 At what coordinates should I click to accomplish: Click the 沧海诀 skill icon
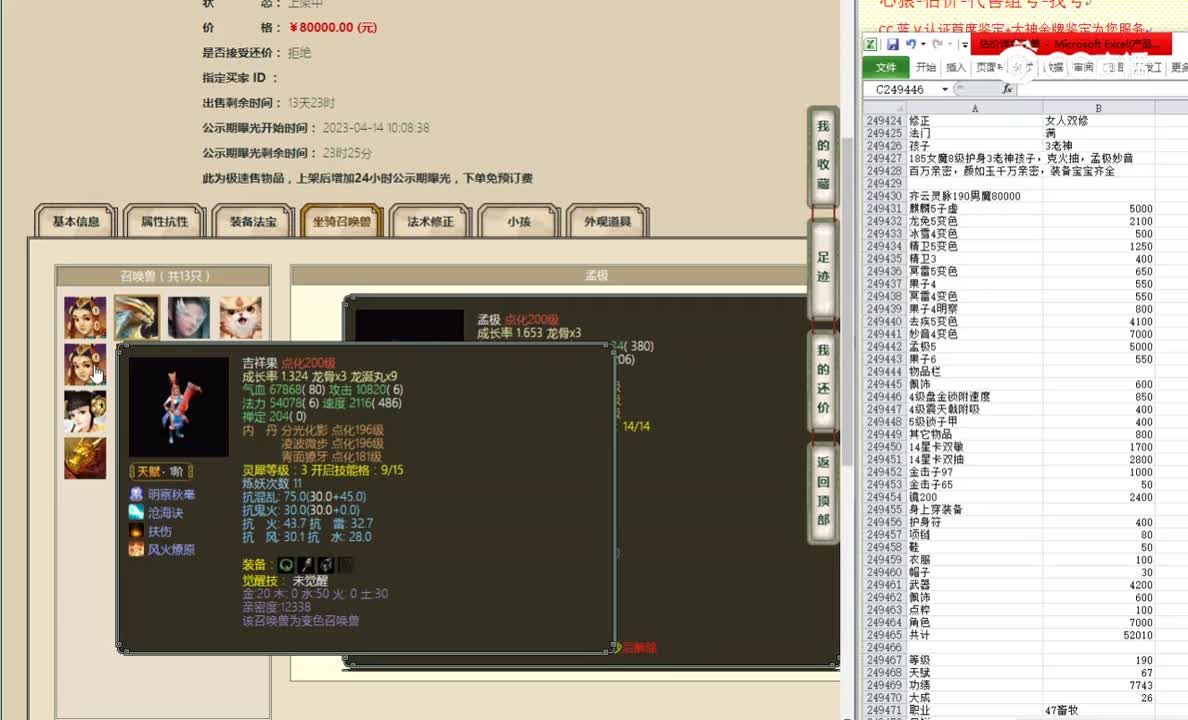tap(136, 512)
